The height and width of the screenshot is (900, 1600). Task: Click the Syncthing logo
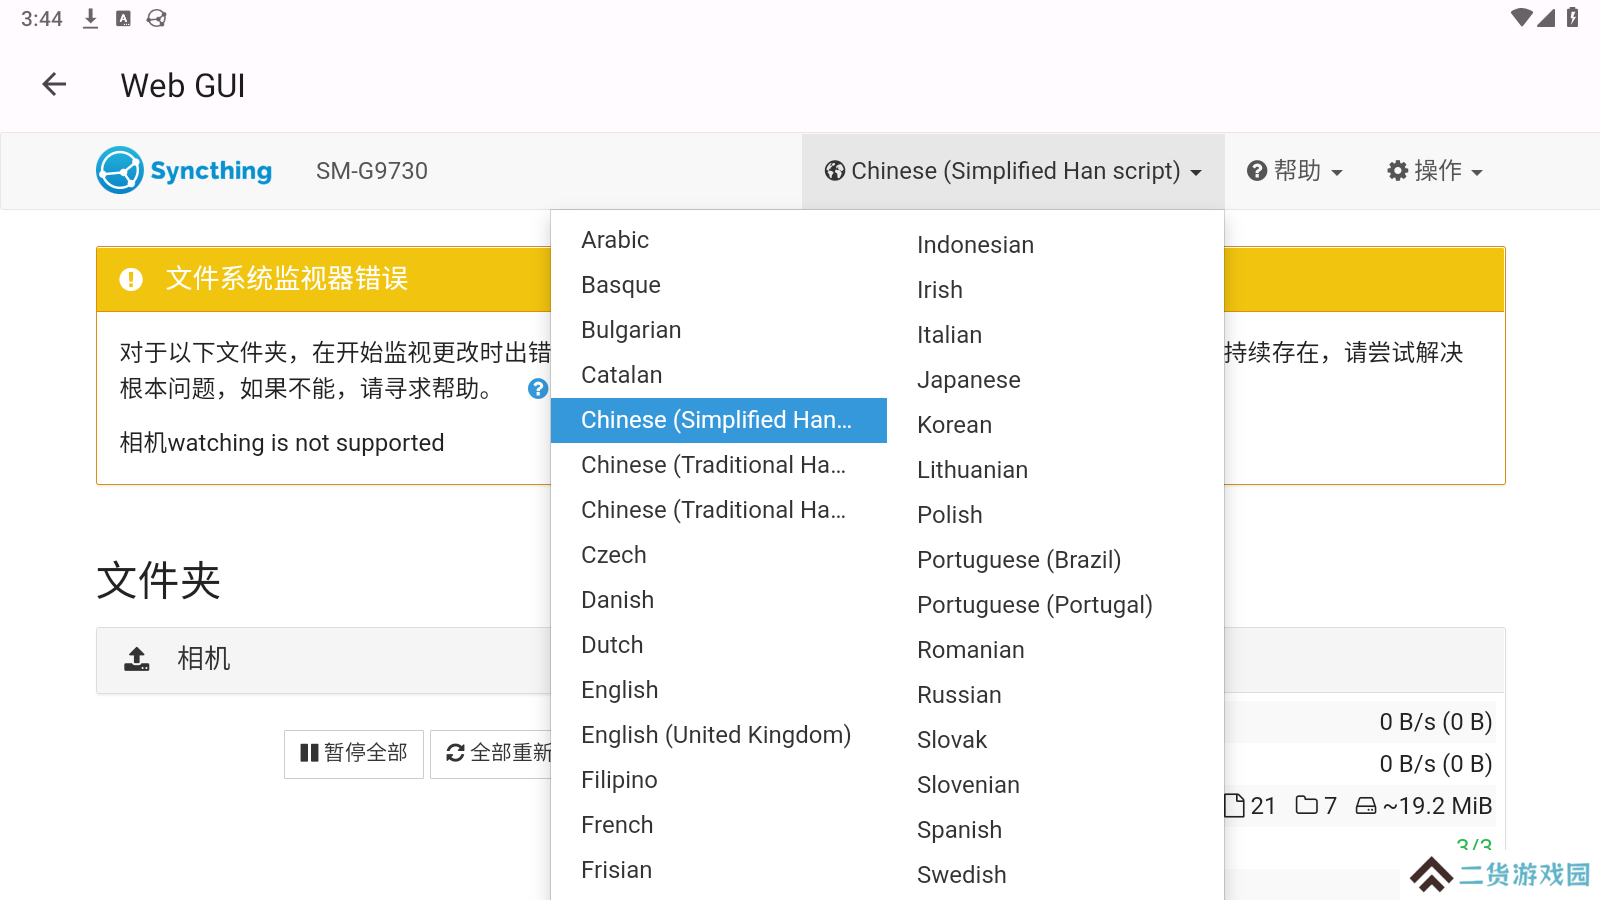[x=184, y=170]
